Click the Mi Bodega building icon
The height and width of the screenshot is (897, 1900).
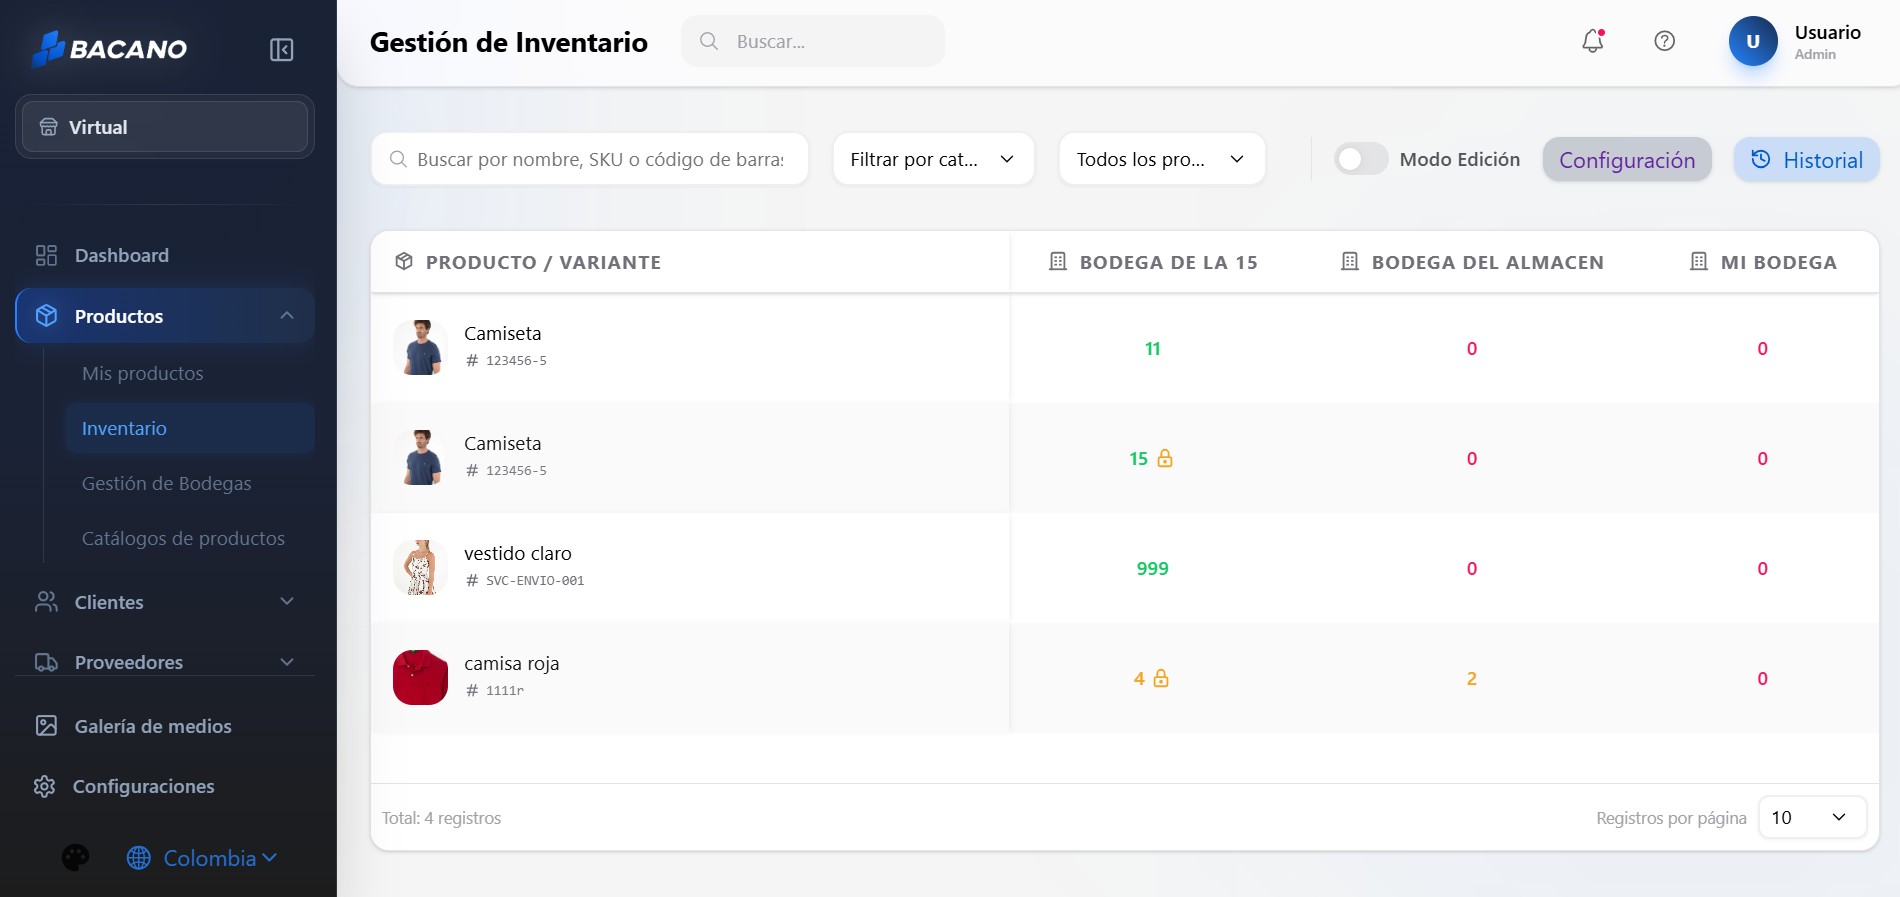[x=1699, y=261]
